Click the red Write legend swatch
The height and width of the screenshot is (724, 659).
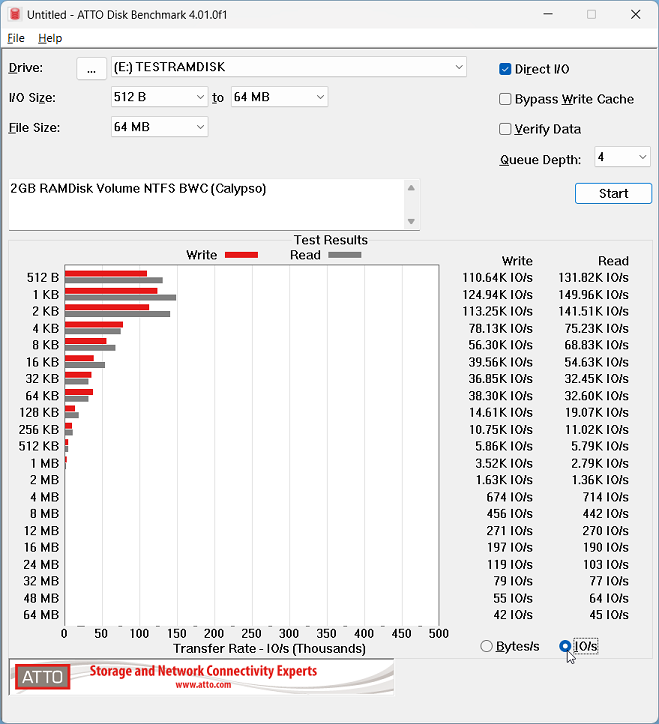tap(242, 255)
